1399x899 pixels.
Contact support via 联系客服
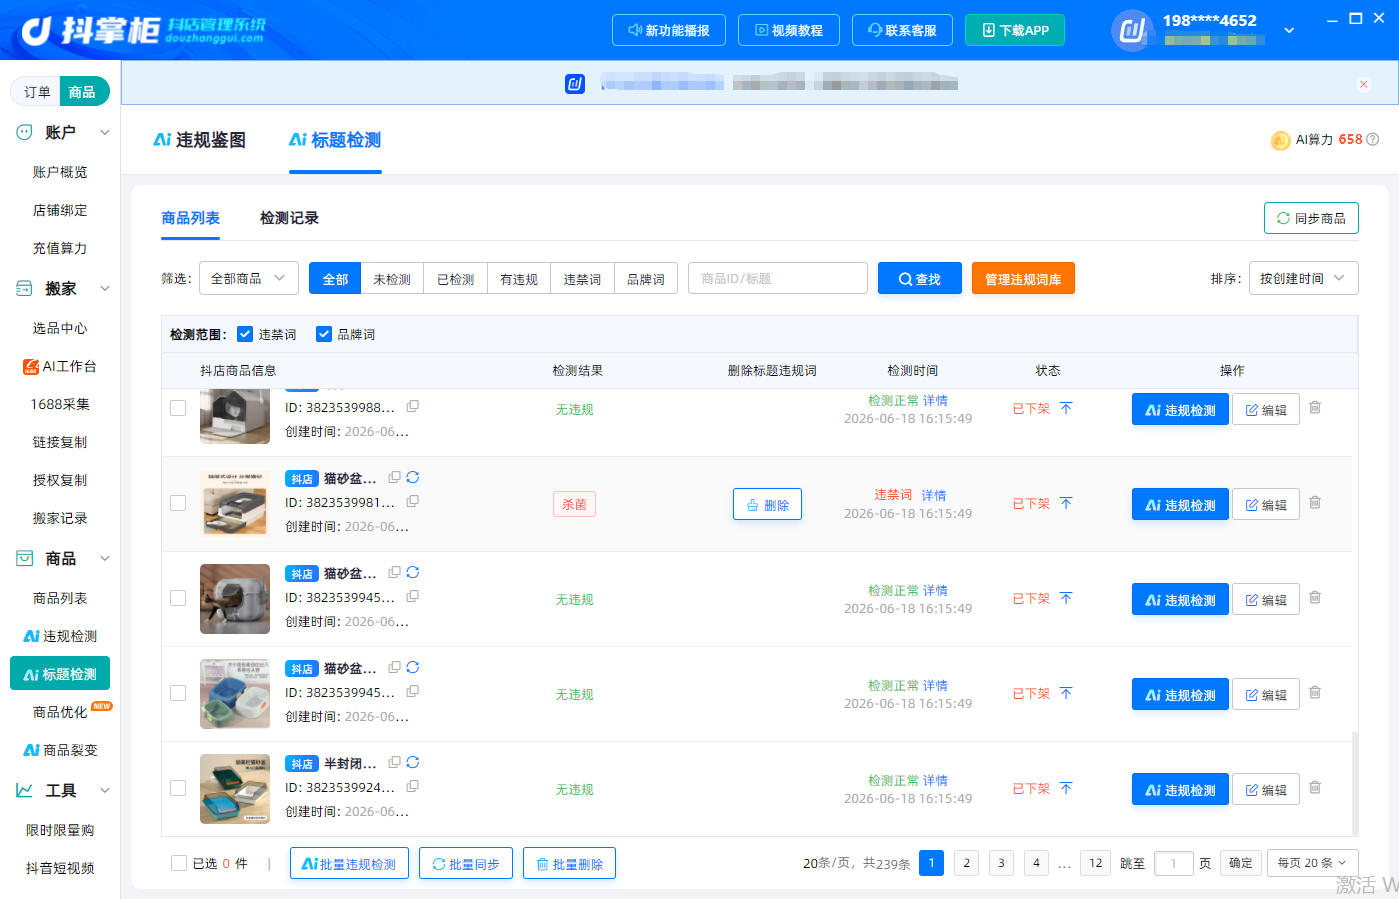pos(902,30)
